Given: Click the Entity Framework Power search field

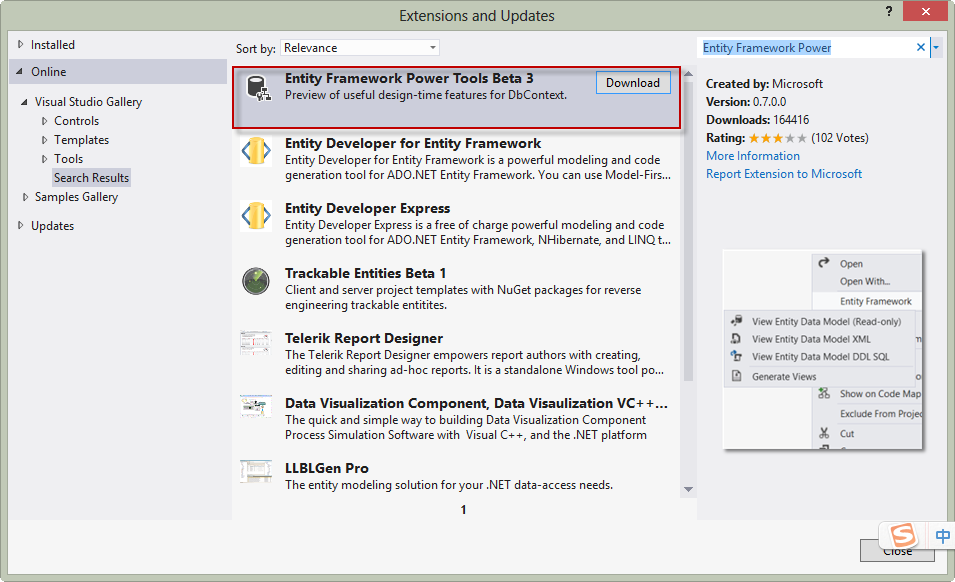Looking at the screenshot, I should pyautogui.click(x=805, y=47).
